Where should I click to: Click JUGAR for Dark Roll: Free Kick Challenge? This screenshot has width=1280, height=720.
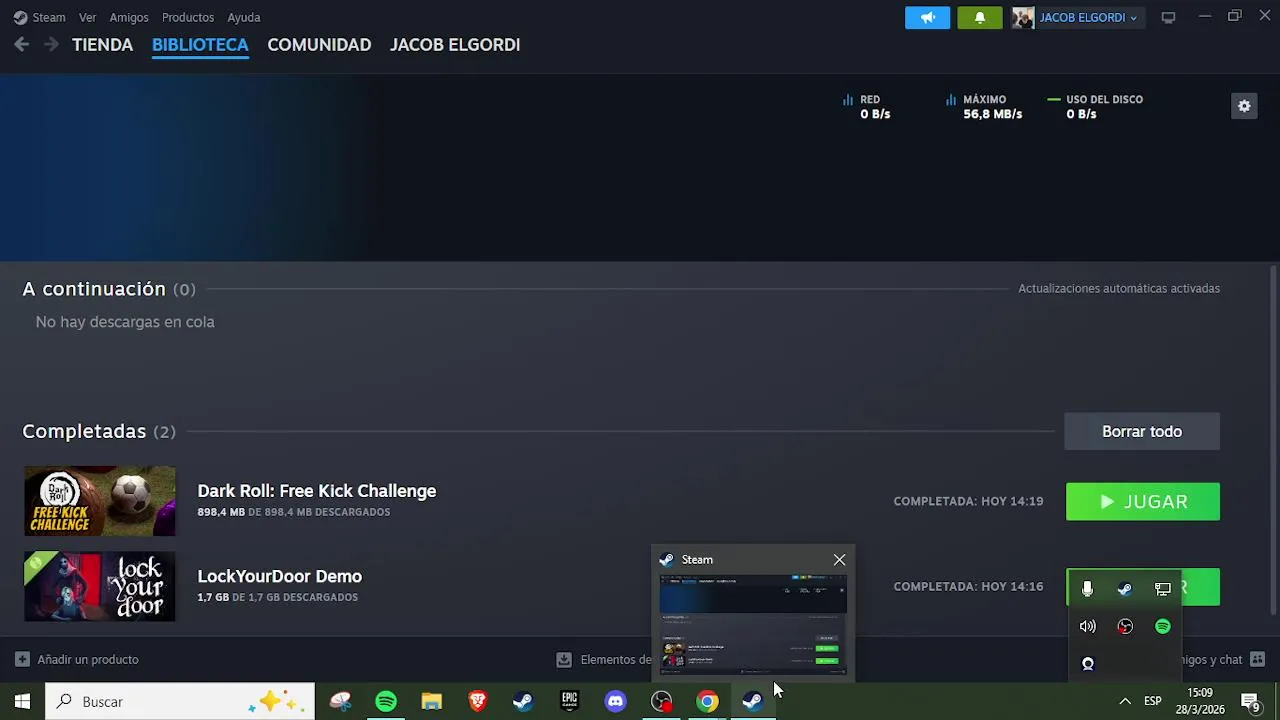(1143, 501)
